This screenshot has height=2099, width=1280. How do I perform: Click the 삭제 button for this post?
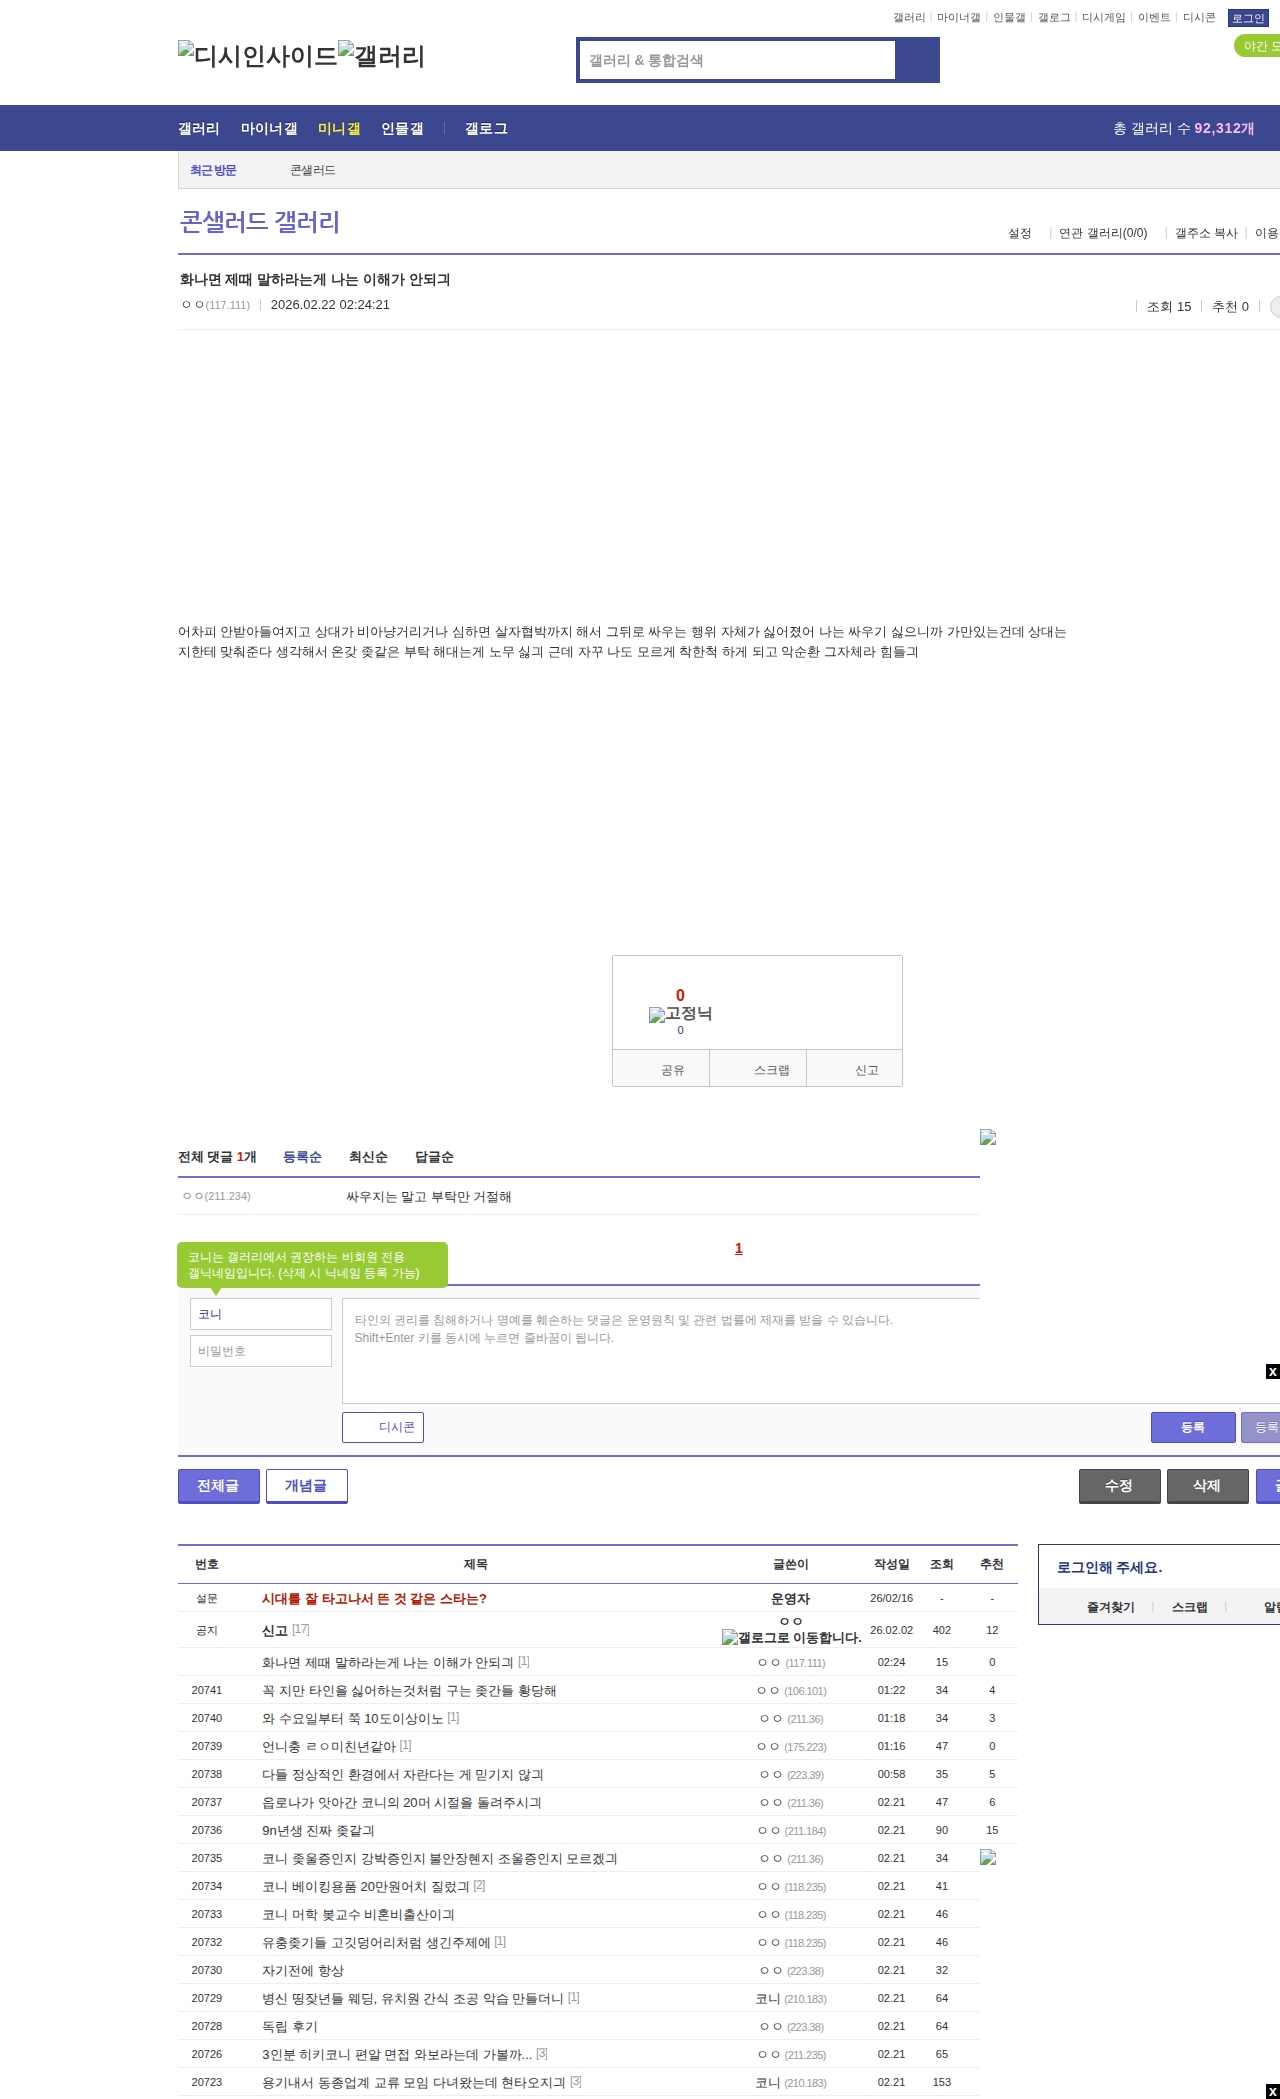1207,1486
